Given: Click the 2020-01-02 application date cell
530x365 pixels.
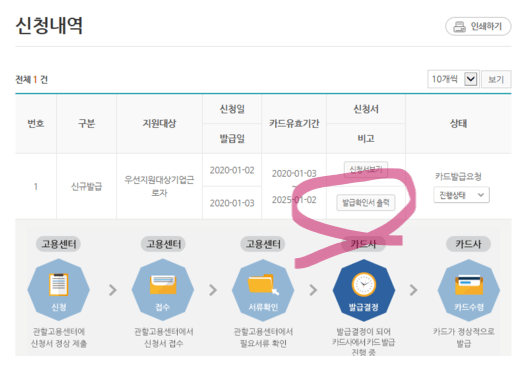Looking at the screenshot, I should [232, 170].
